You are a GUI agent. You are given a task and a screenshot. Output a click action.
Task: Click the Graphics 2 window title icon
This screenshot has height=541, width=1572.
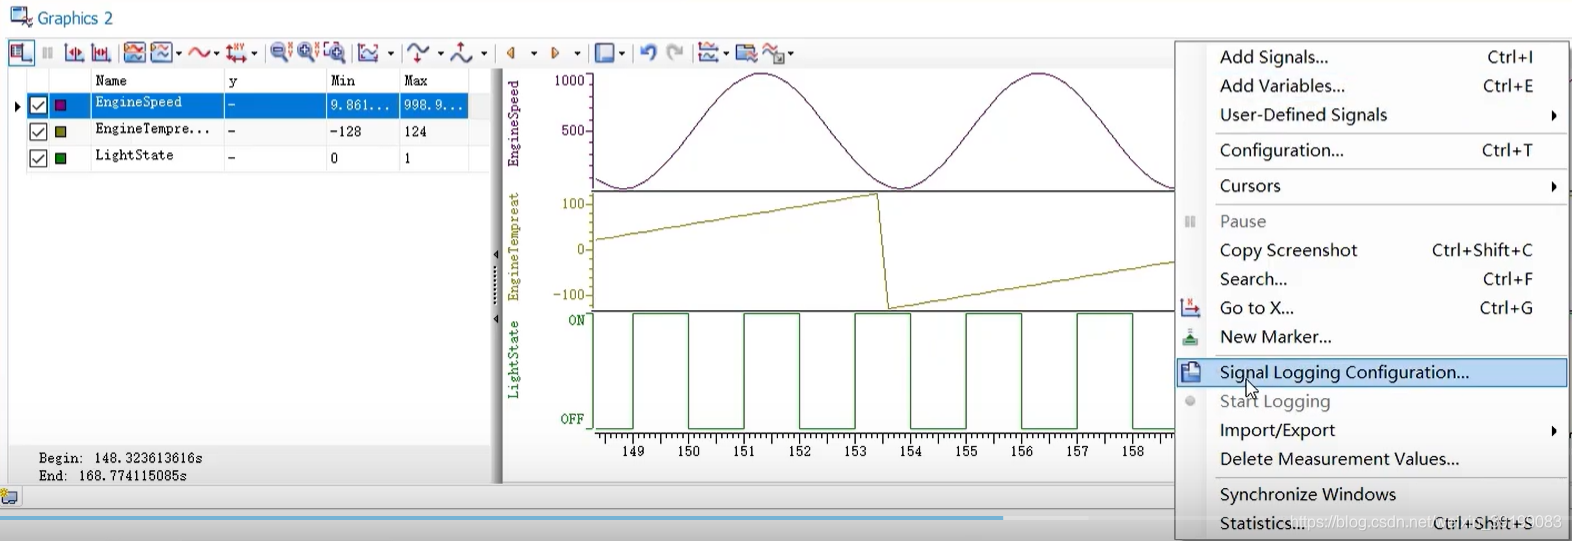20,18
